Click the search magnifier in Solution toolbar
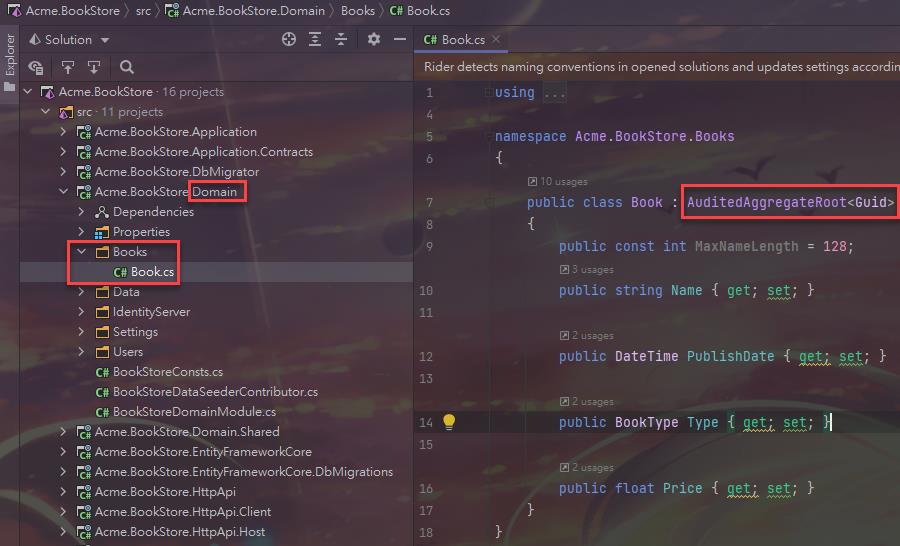Screen dimensions: 900x546 127,67
